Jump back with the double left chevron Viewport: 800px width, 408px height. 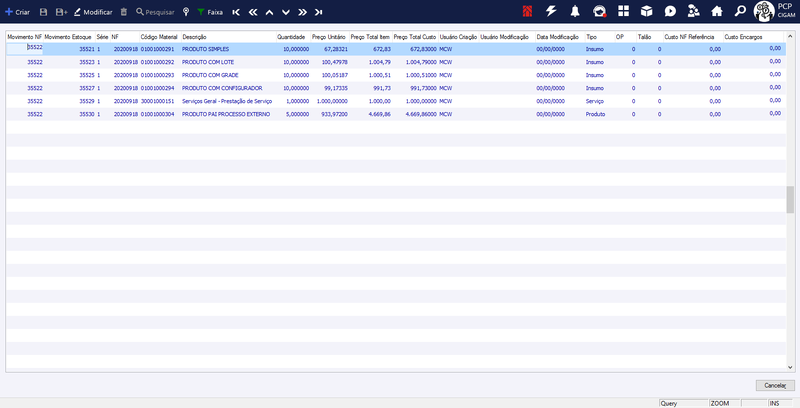(253, 12)
